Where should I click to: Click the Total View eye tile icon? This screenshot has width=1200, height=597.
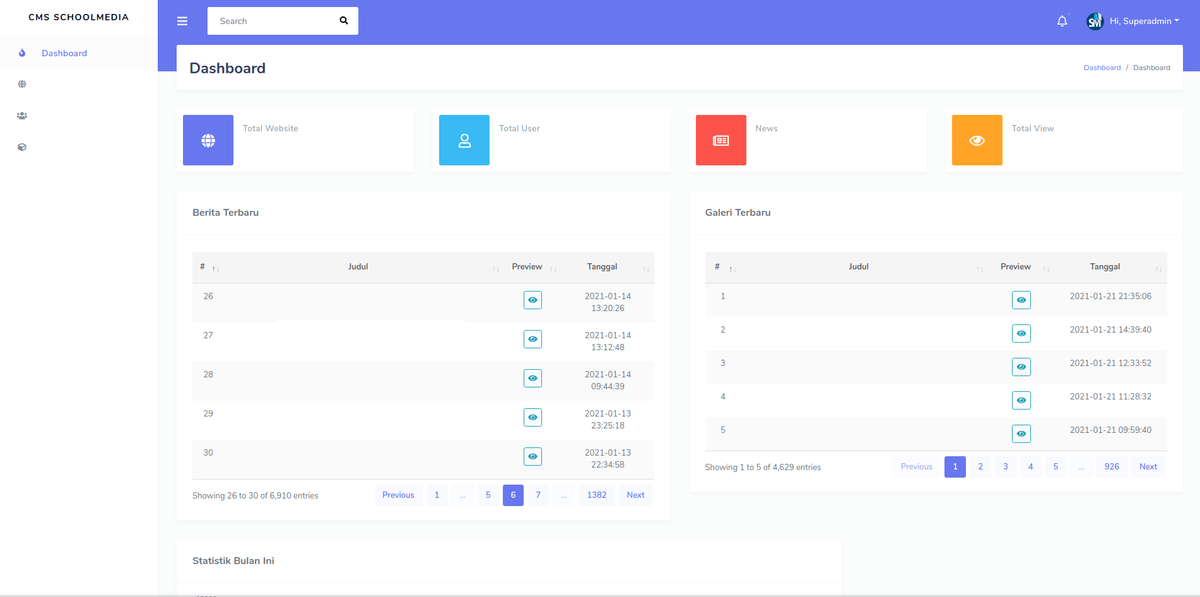point(977,140)
